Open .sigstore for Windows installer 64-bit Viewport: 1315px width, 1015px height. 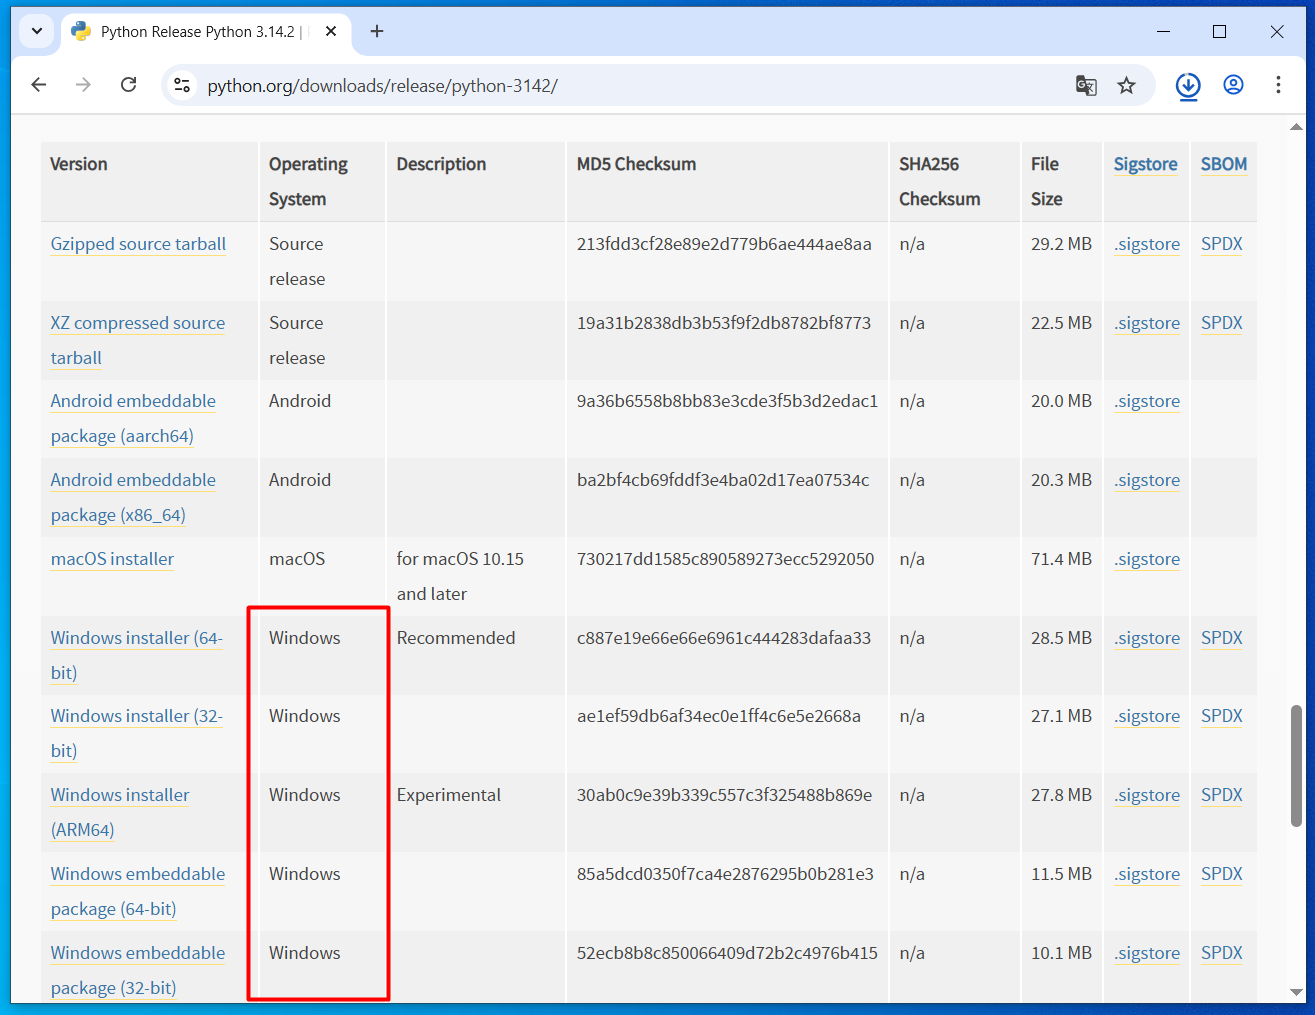tap(1147, 638)
